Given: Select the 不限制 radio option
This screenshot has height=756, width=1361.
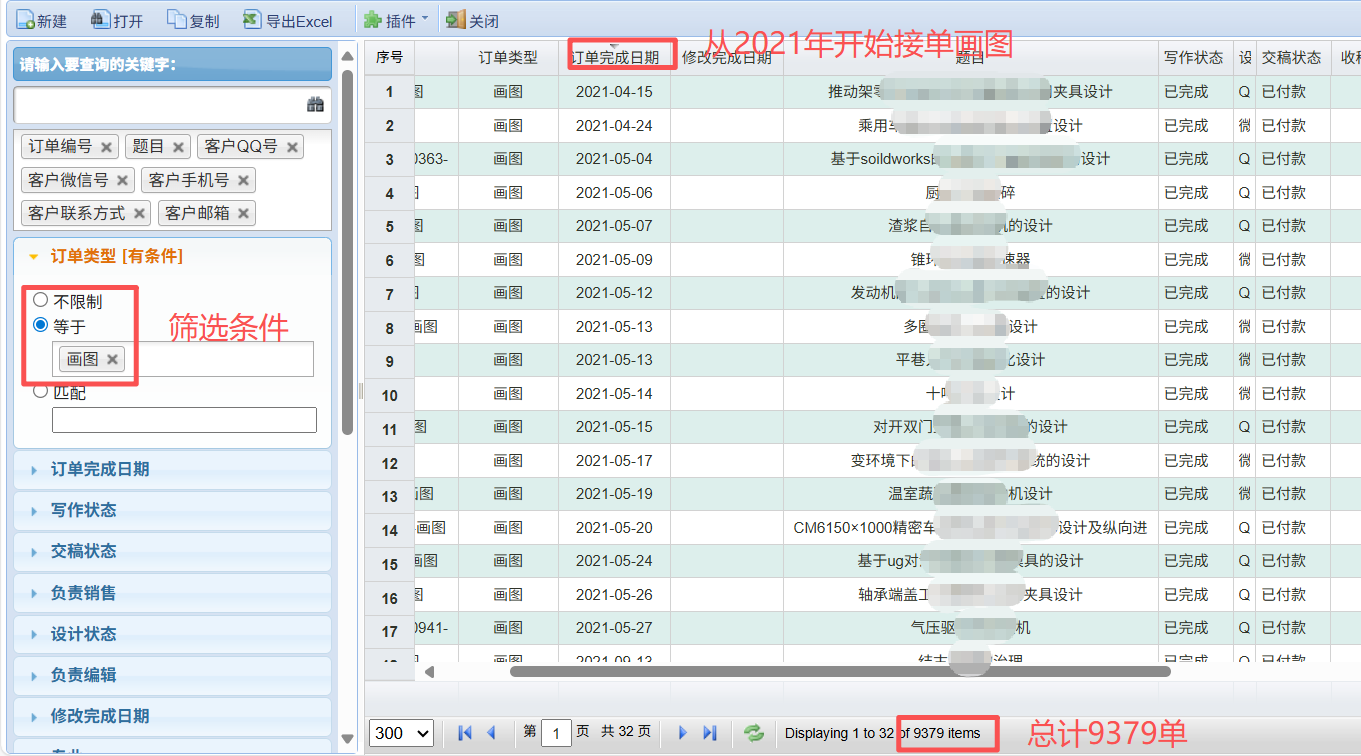Looking at the screenshot, I should pyautogui.click(x=41, y=300).
